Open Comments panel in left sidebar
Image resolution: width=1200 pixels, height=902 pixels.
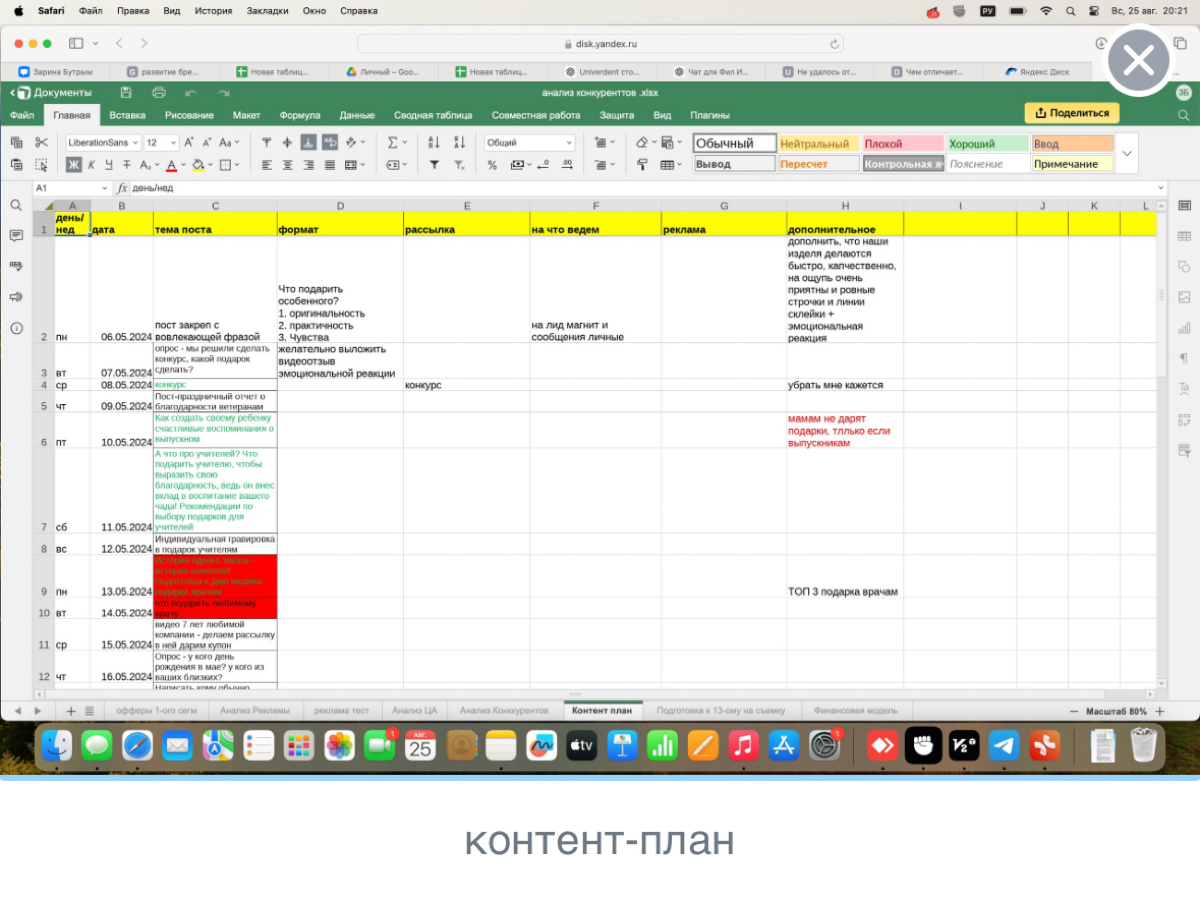16,236
